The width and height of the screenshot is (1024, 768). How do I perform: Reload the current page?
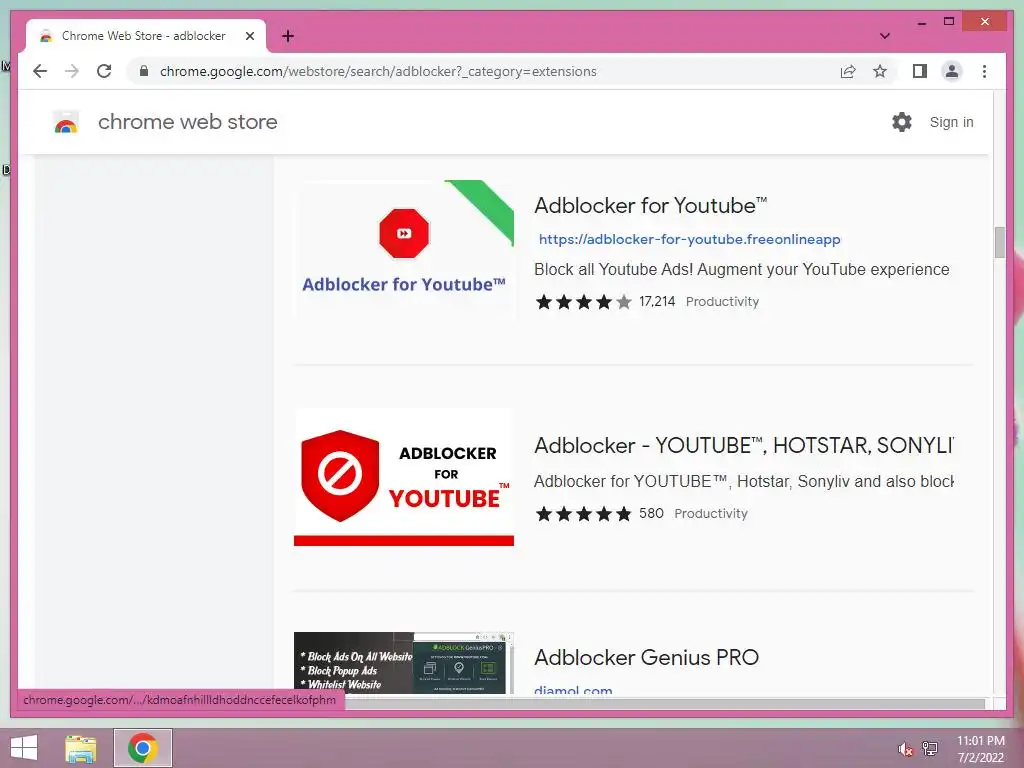(x=104, y=71)
